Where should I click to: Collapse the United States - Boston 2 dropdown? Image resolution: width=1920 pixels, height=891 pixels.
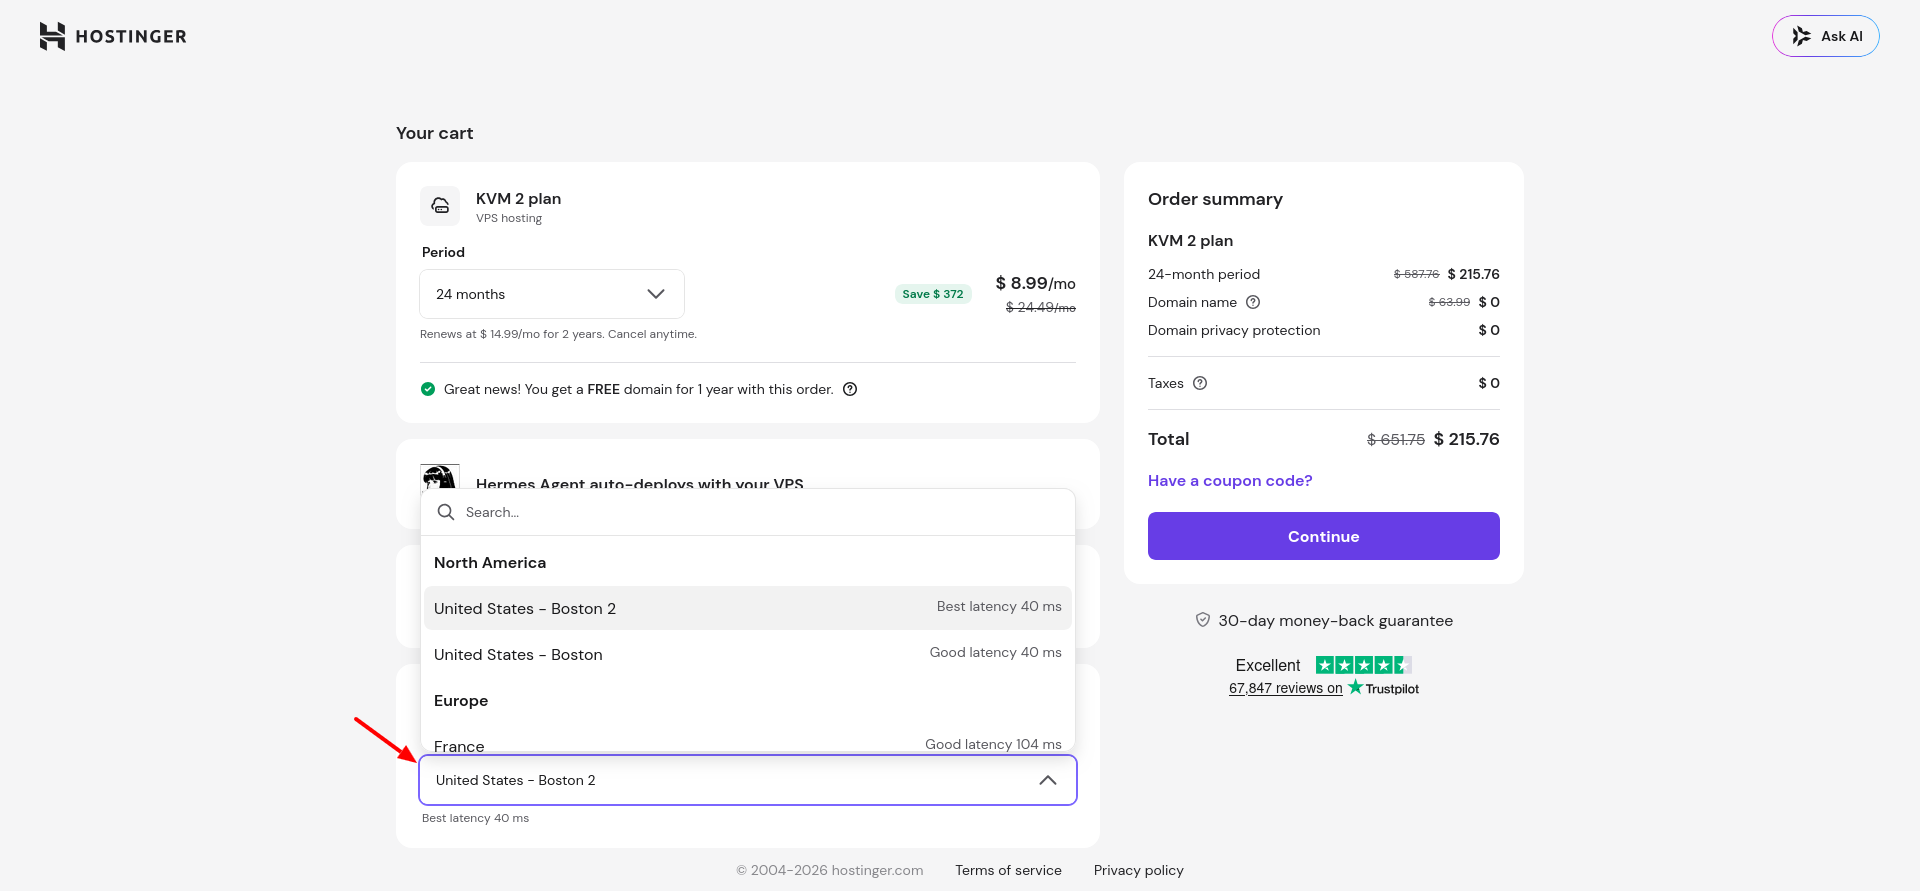(748, 780)
